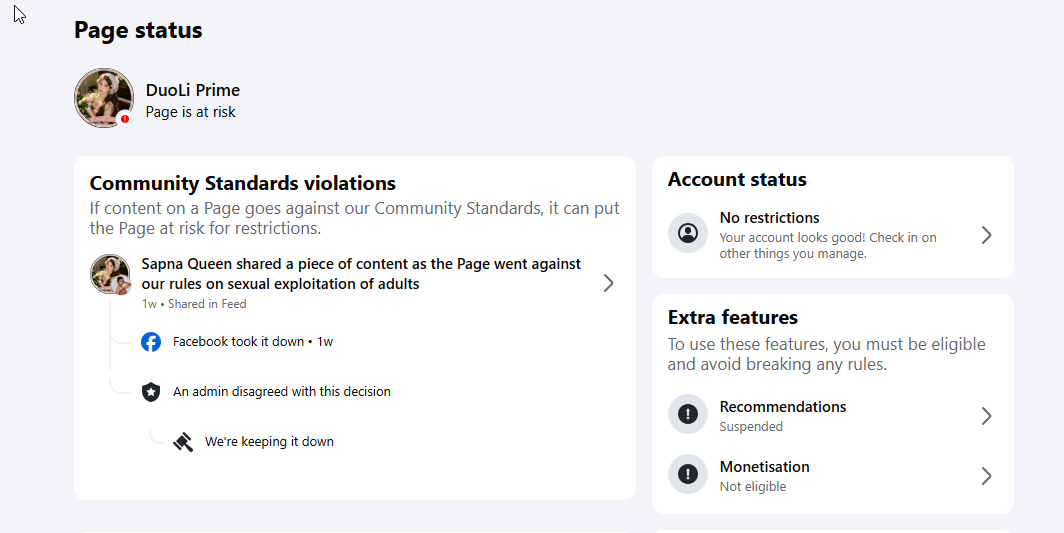1064x533 pixels.
Task: Click the DuoLi Prime profile picture
Action: pyautogui.click(x=104, y=98)
